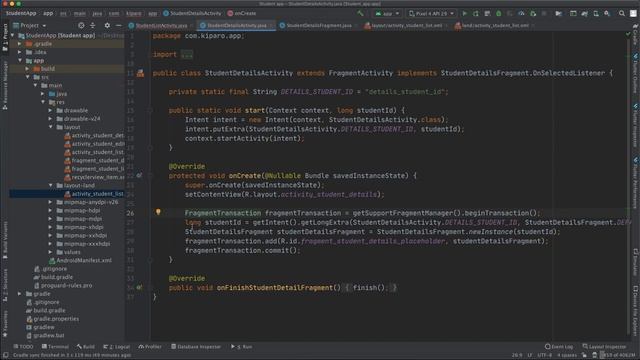
Task: Expand the root gradle folder arrow
Action: [20, 293]
